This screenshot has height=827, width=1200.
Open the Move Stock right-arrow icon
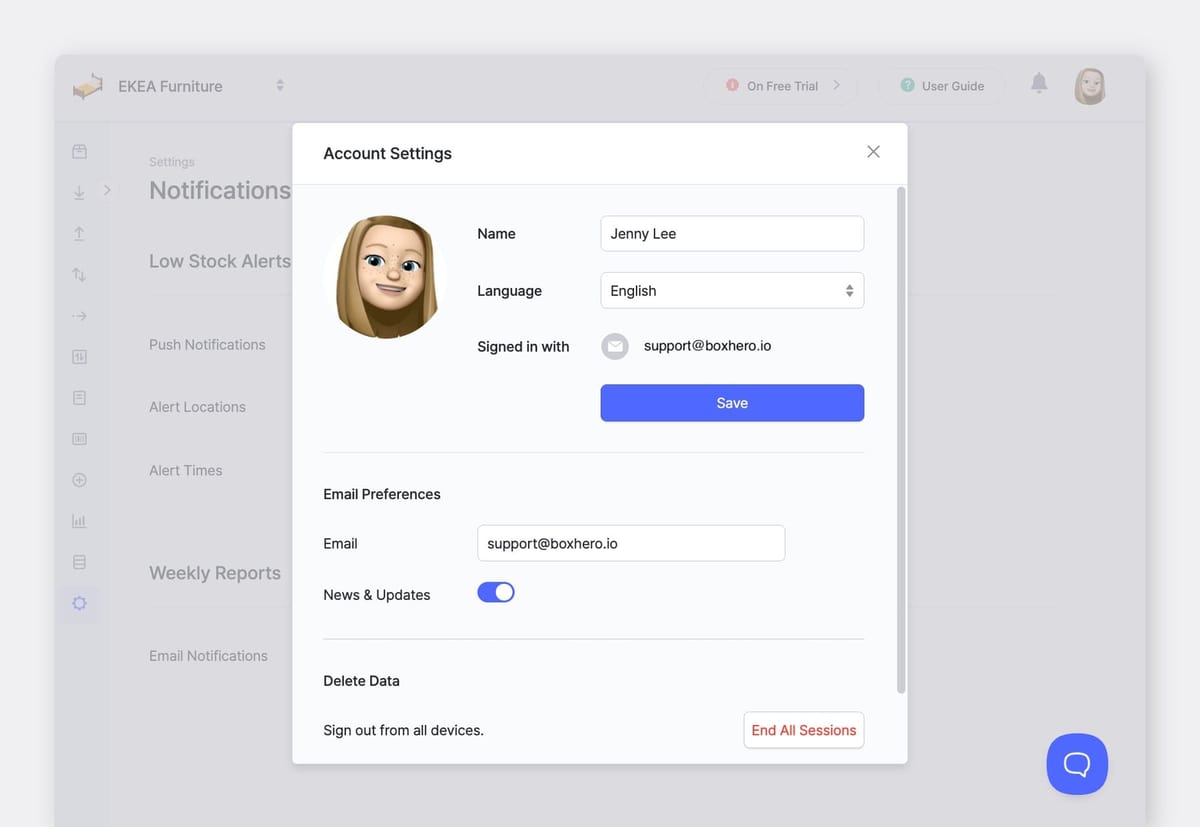(80, 316)
